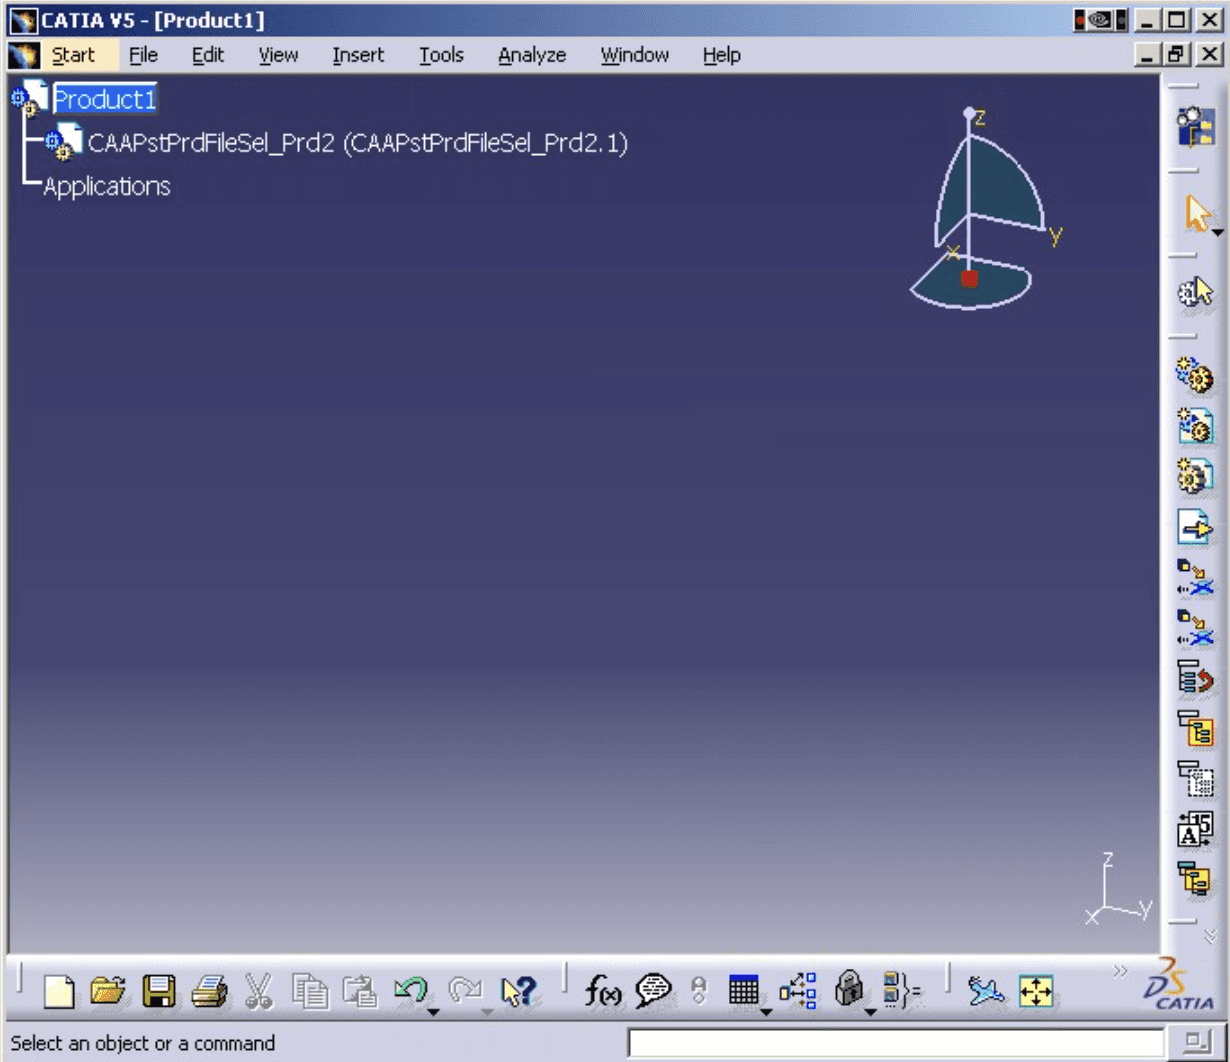The width and height of the screenshot is (1230, 1062).
Task: Click Existing Component icon with yellow arrow
Action: point(1195,526)
